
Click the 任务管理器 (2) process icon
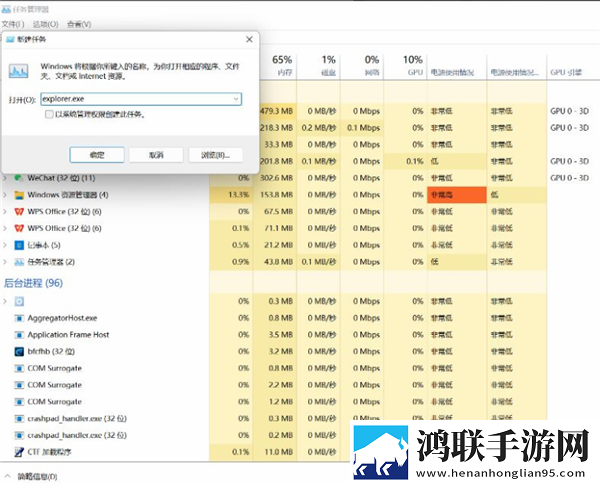(x=19, y=262)
